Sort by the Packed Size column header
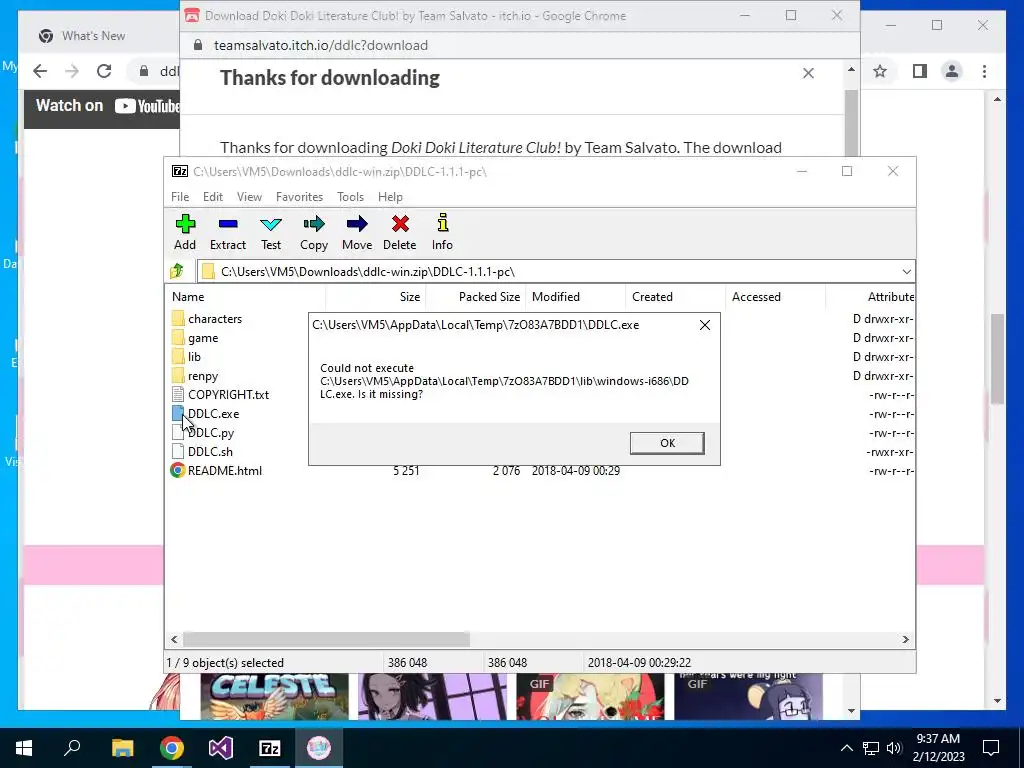Image resolution: width=1024 pixels, height=768 pixels. click(475, 296)
